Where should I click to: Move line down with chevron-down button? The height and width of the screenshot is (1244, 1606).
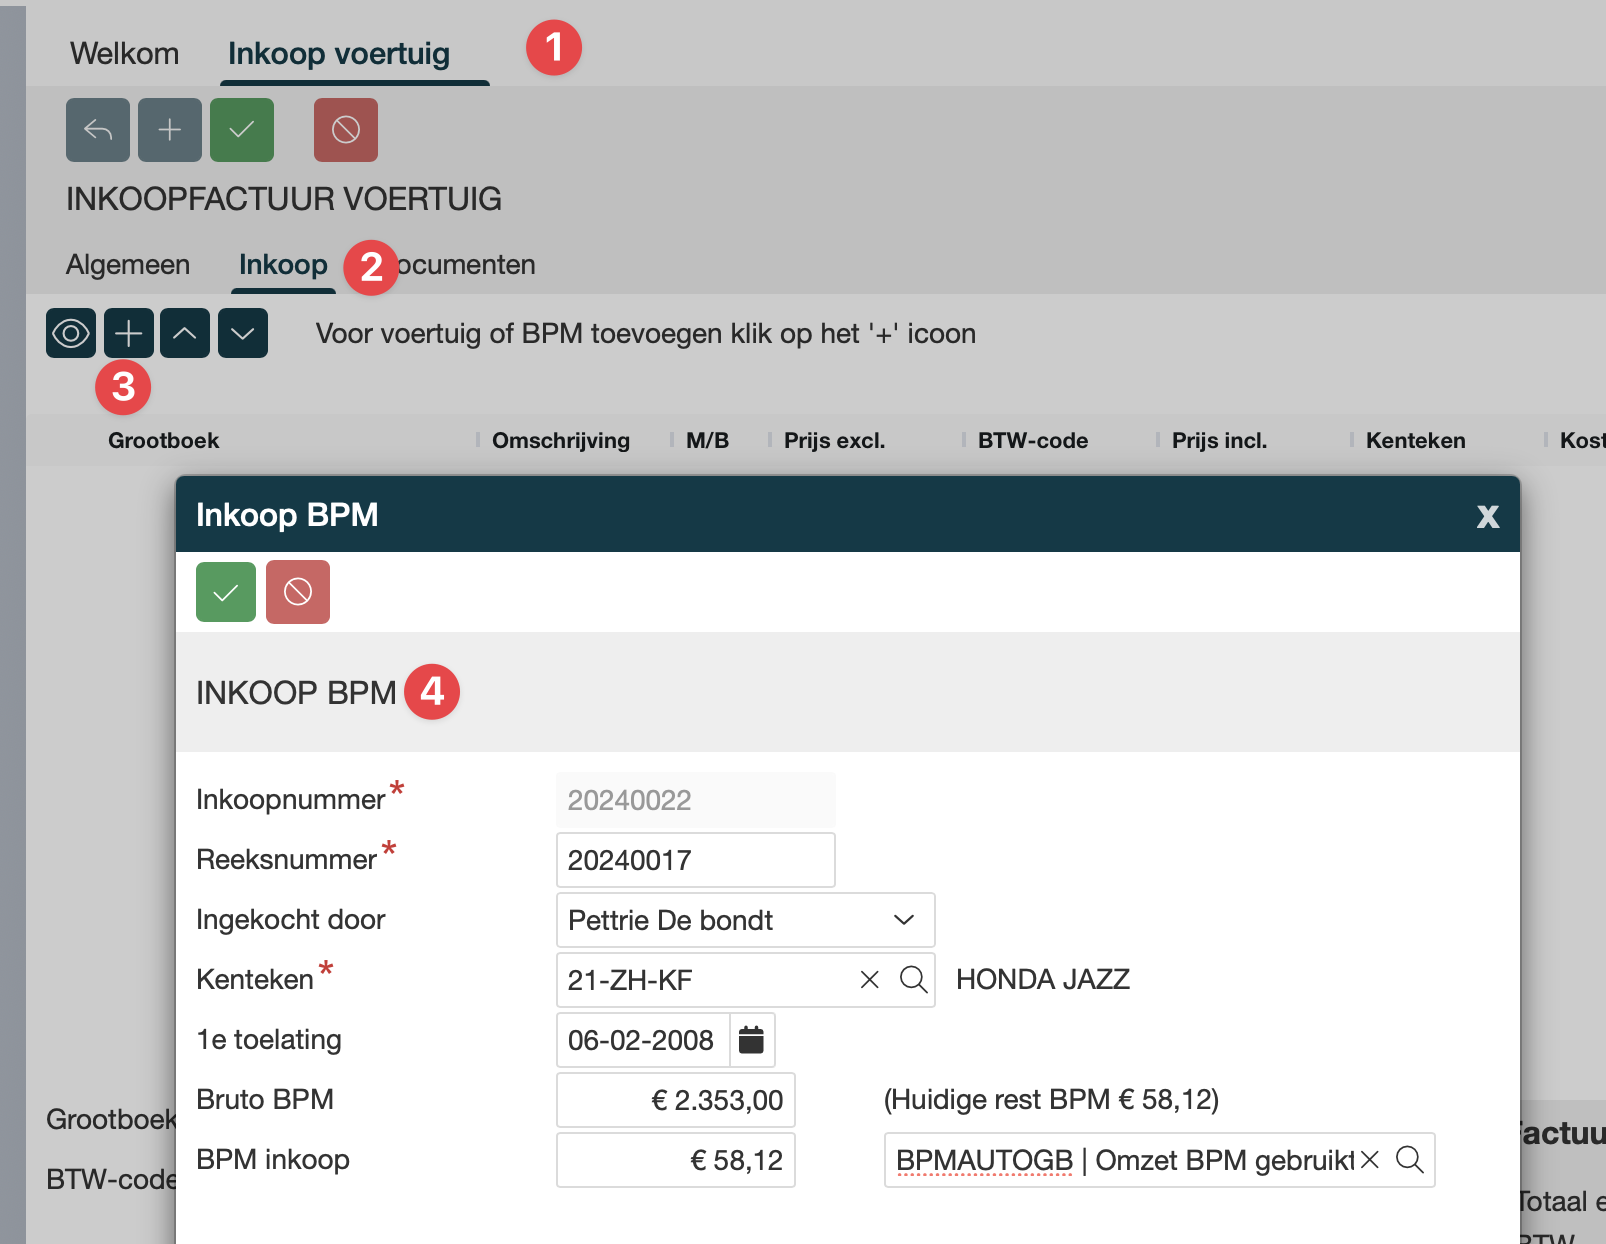[x=243, y=333]
